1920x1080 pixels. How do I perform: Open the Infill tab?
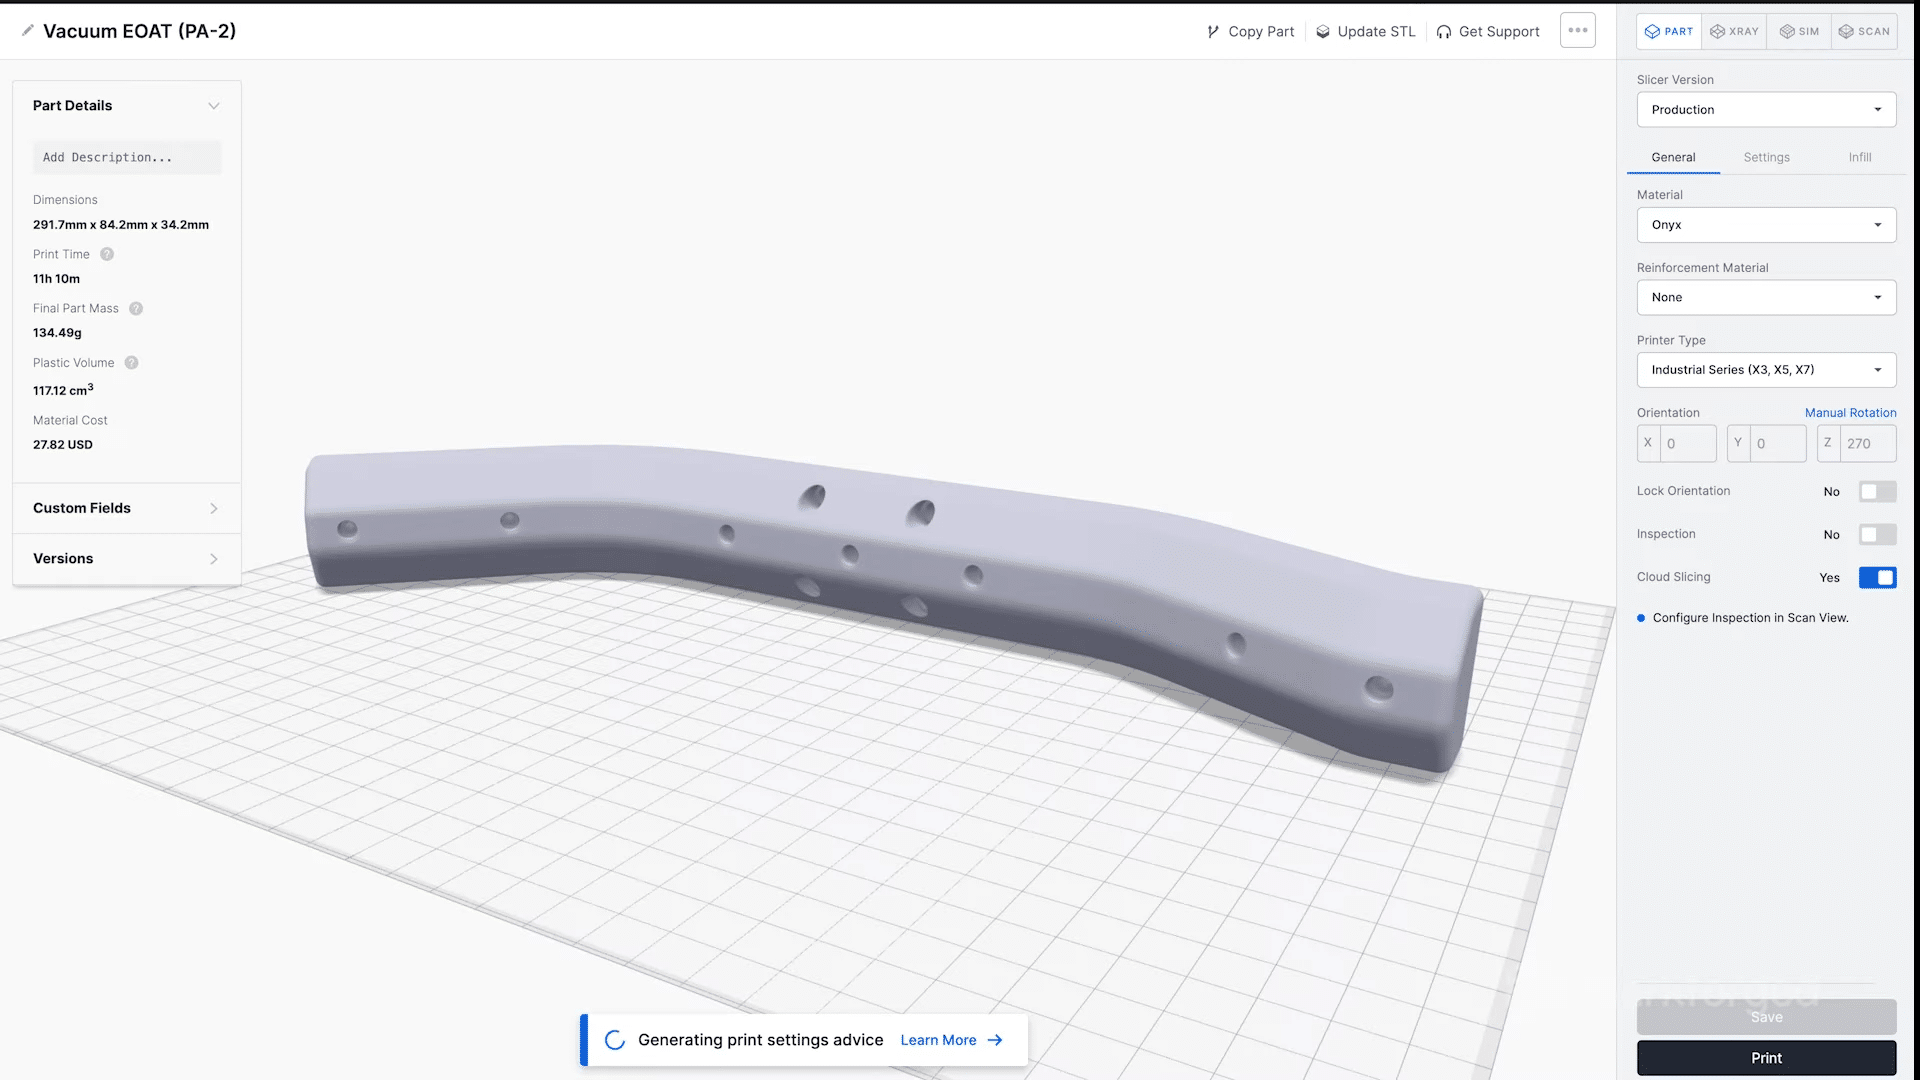point(1859,157)
